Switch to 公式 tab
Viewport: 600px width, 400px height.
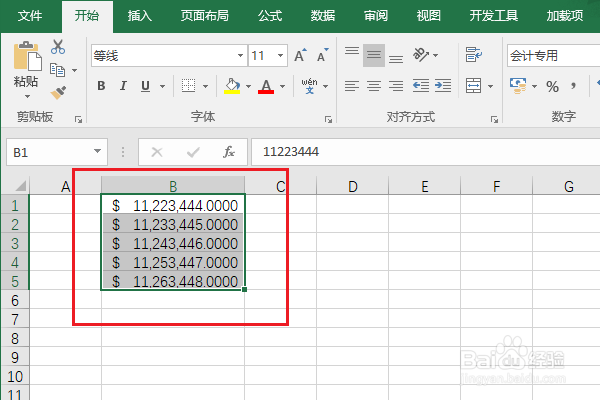(270, 16)
